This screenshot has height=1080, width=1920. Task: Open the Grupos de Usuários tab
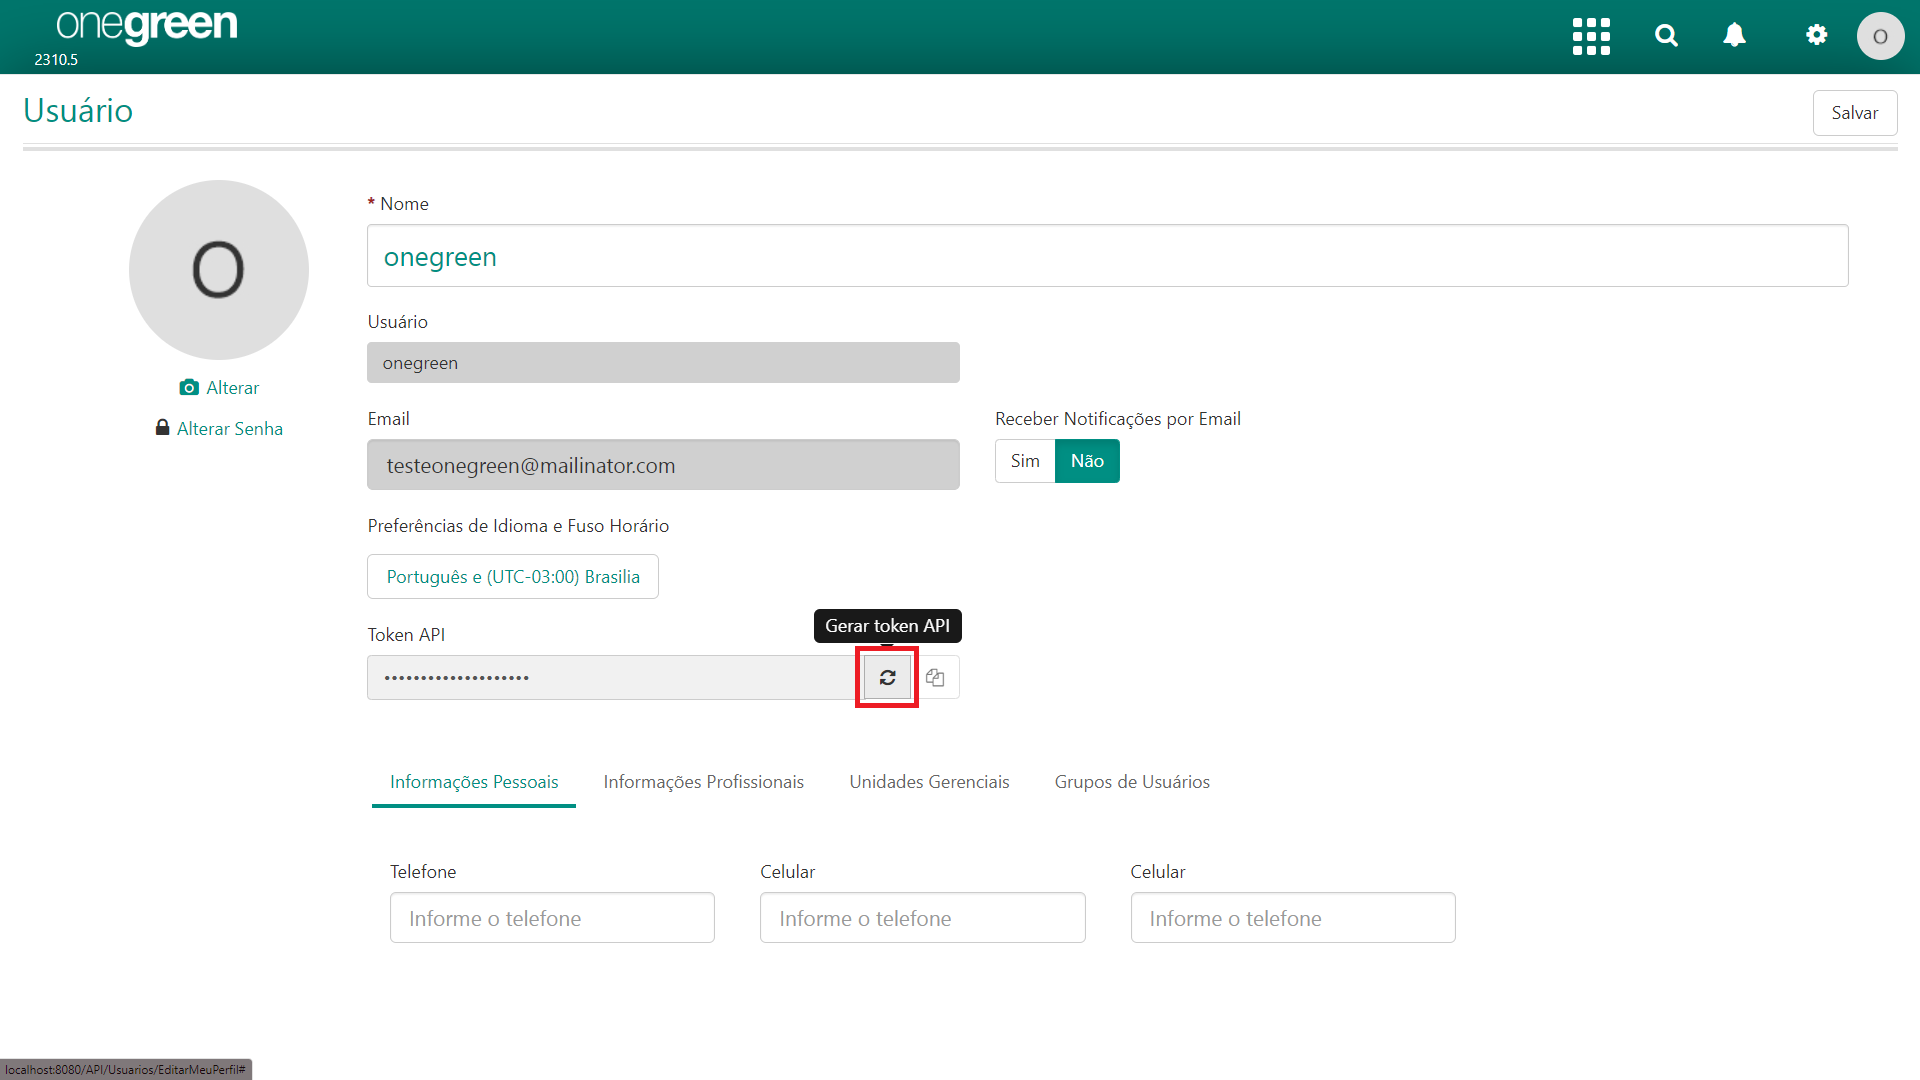pyautogui.click(x=1132, y=782)
